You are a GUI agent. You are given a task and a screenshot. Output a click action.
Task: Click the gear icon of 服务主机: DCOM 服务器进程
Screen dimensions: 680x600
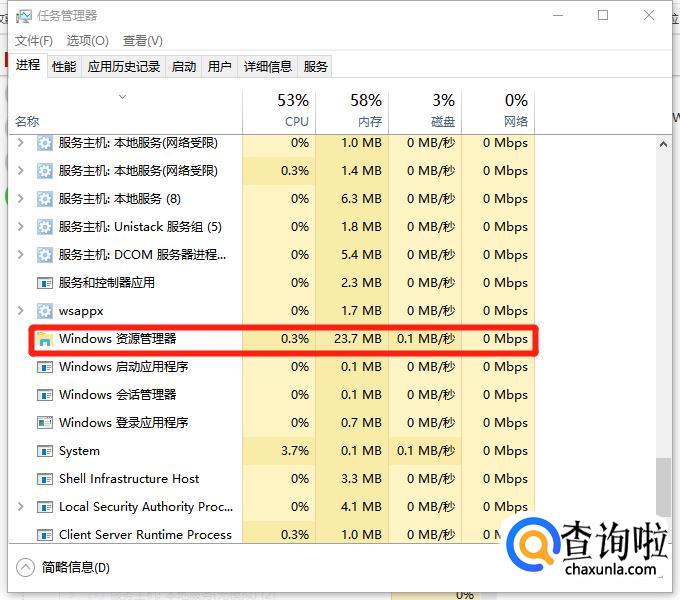tap(45, 255)
